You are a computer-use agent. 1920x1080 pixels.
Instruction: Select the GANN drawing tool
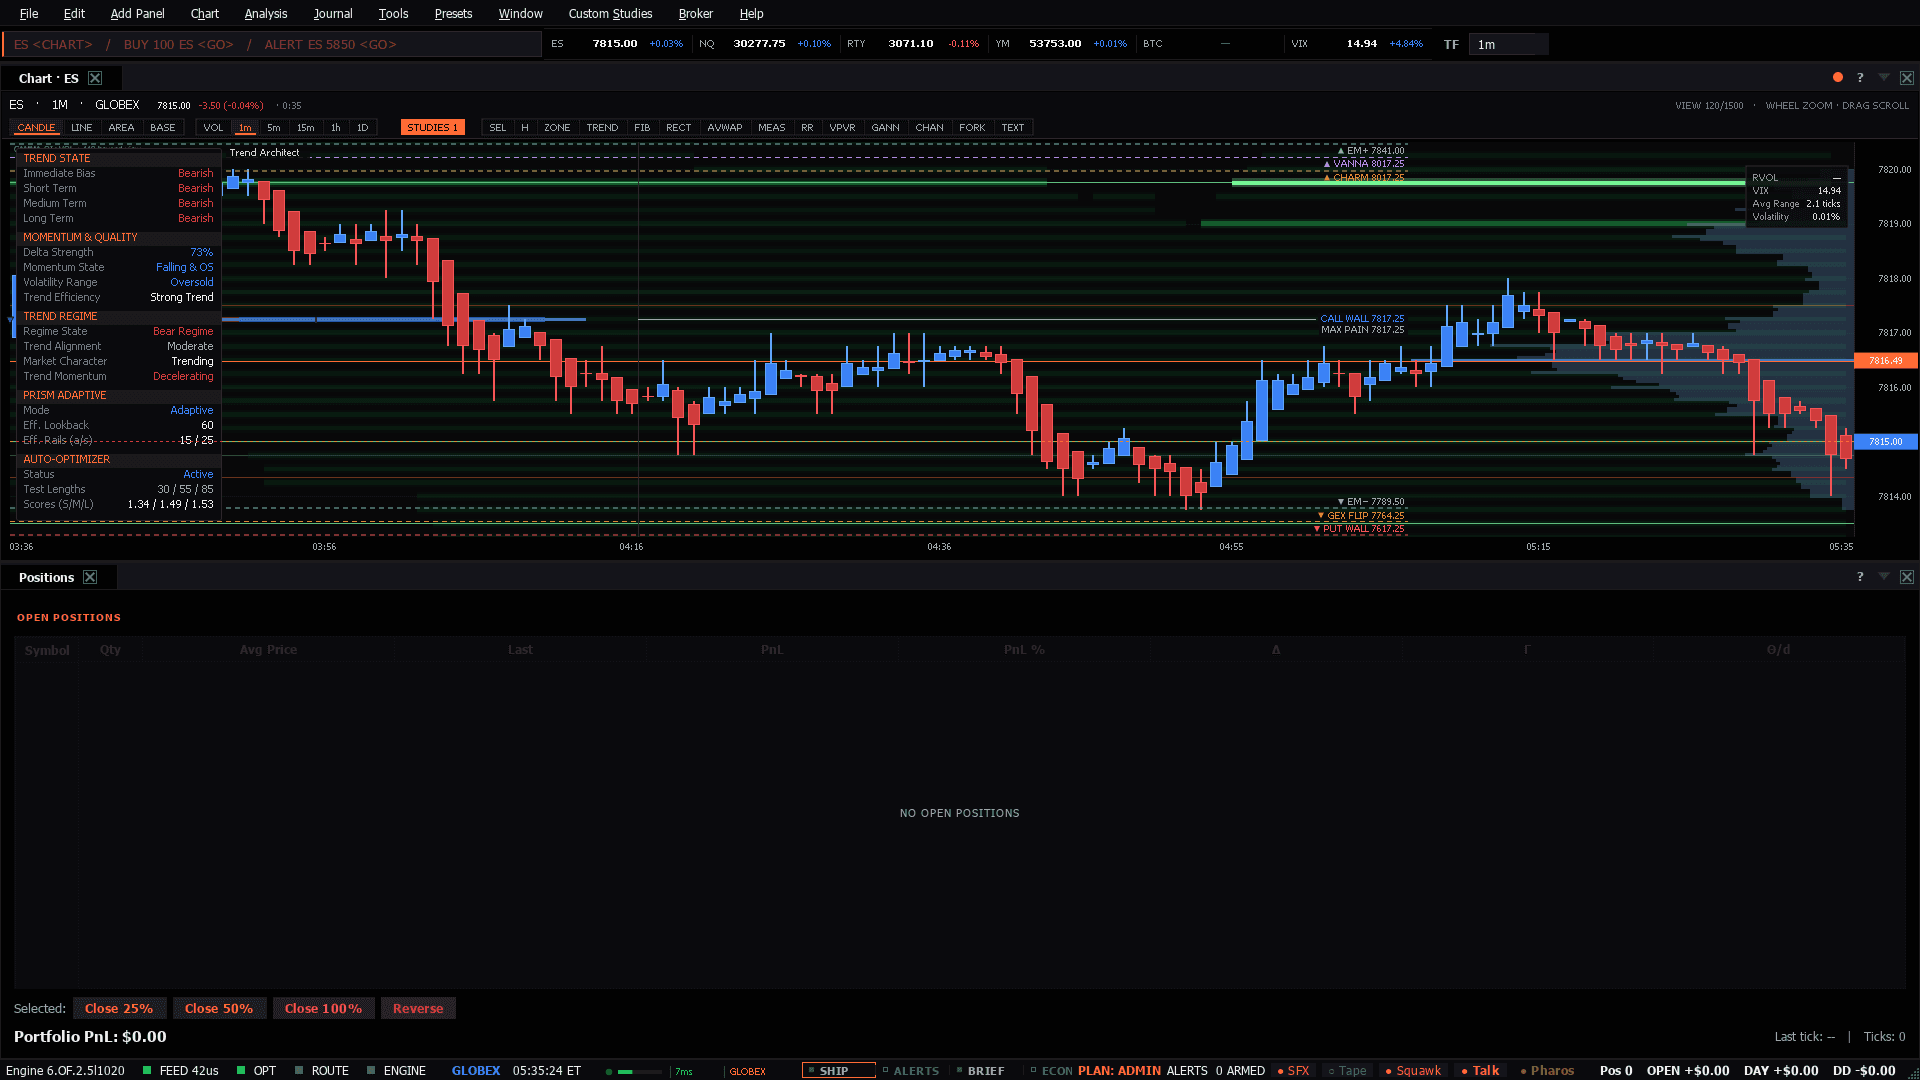click(885, 127)
